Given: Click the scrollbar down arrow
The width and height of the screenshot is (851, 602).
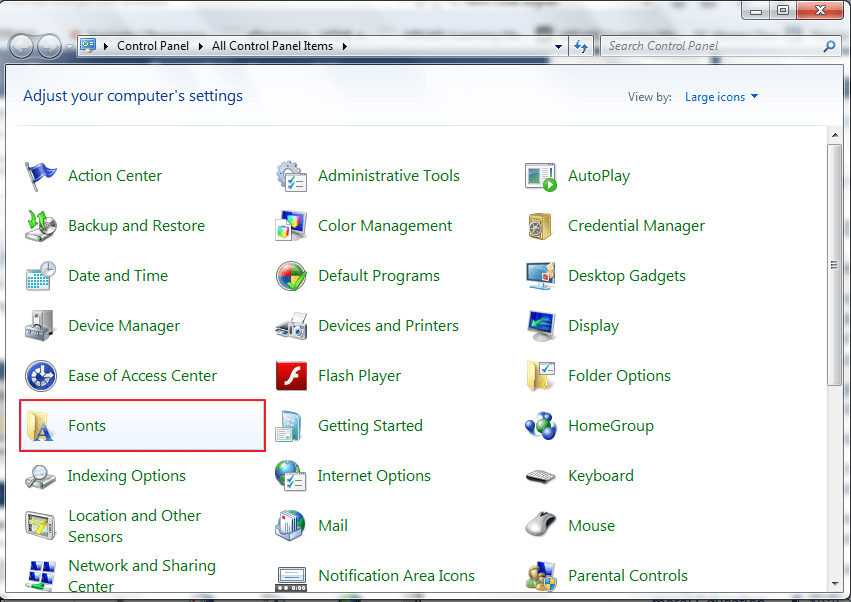Looking at the screenshot, I should tap(834, 584).
